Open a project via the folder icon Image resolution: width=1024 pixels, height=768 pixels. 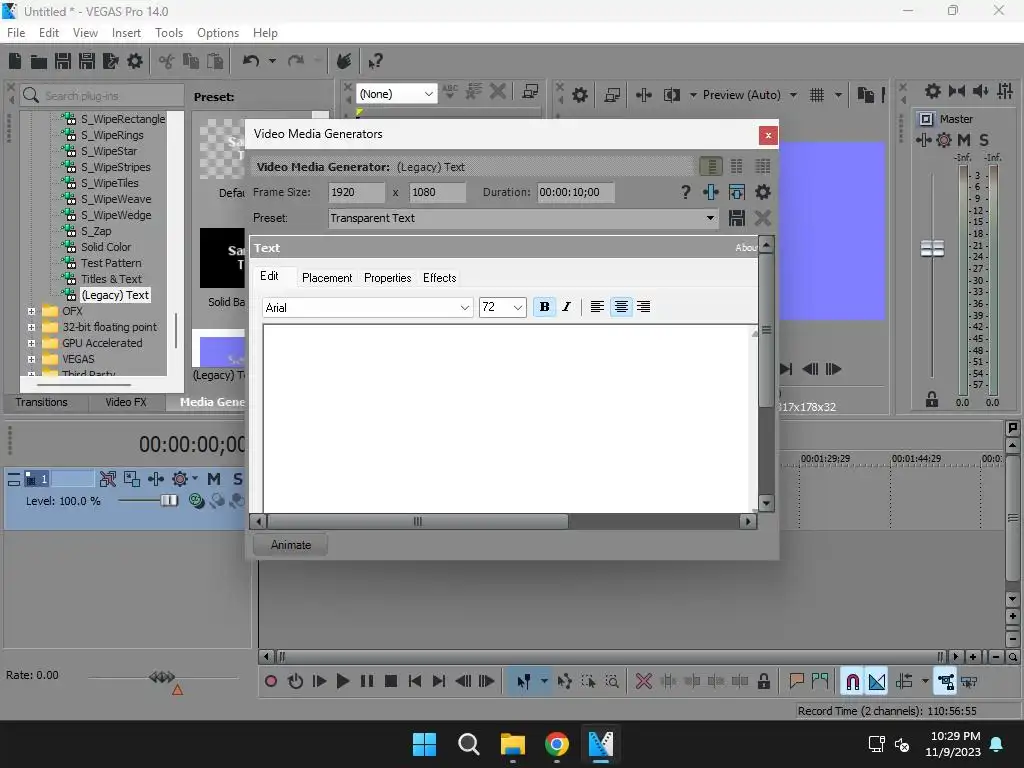tap(39, 61)
